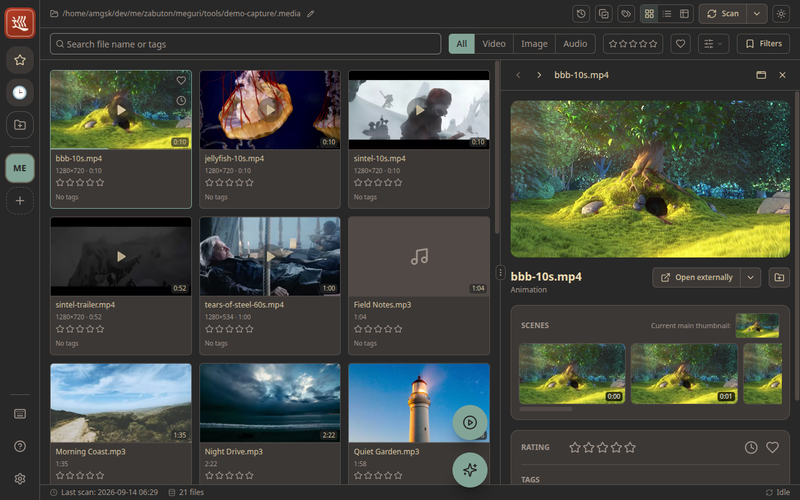Click the 21 files status entry
This screenshot has width=800, height=500.
[186, 492]
